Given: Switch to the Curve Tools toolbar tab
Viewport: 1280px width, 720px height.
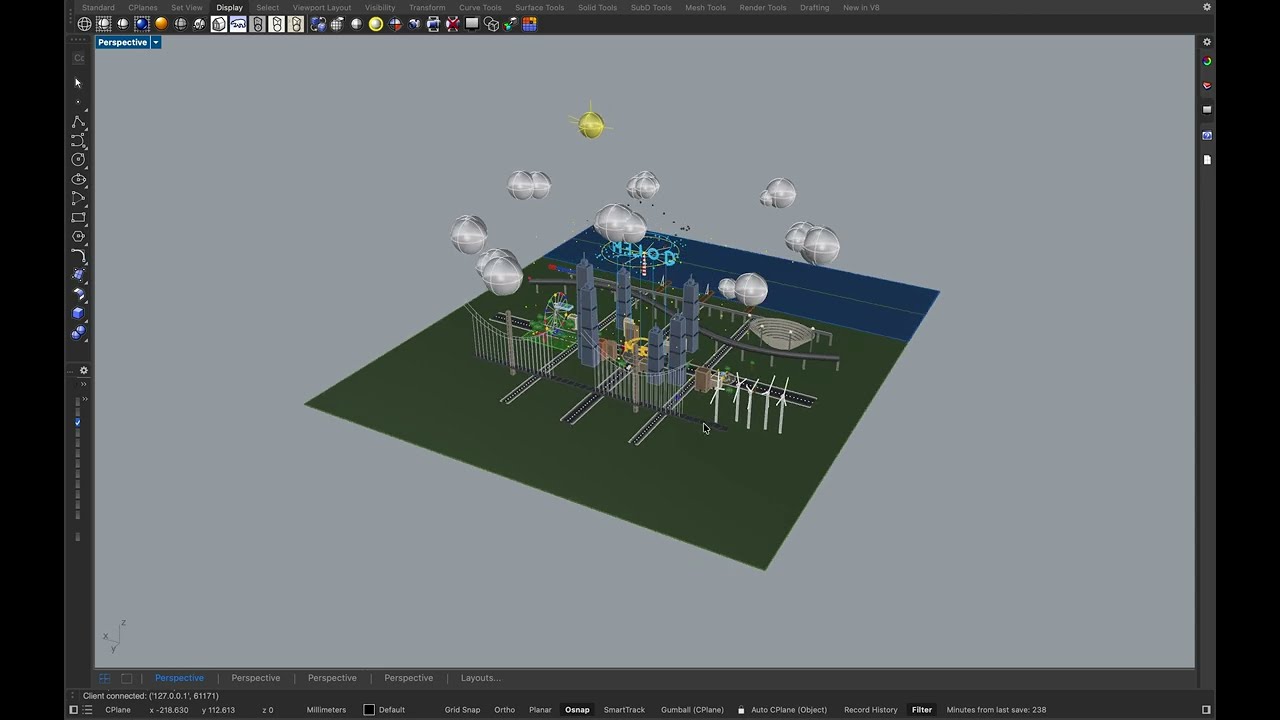Looking at the screenshot, I should tap(480, 8).
